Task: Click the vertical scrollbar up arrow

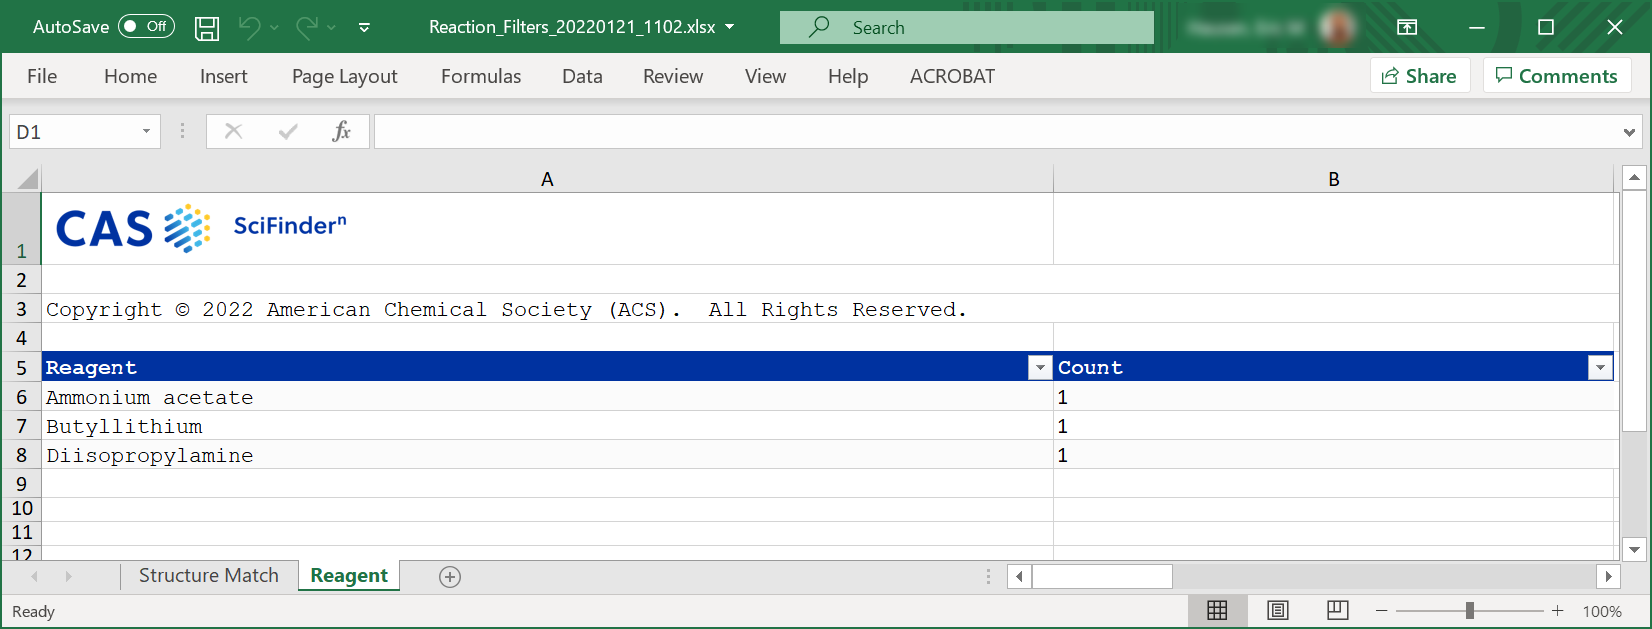Action: [x=1634, y=178]
